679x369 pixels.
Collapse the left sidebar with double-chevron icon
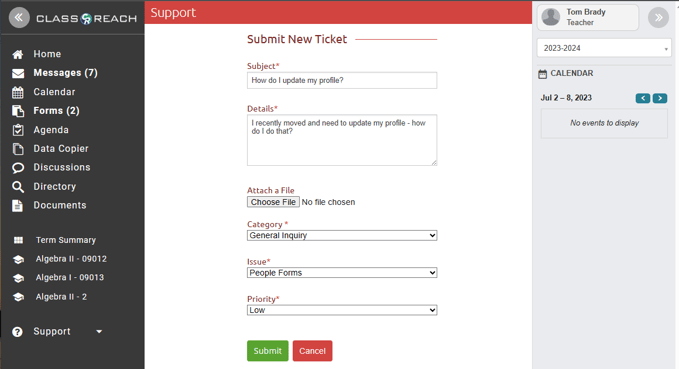(19, 18)
